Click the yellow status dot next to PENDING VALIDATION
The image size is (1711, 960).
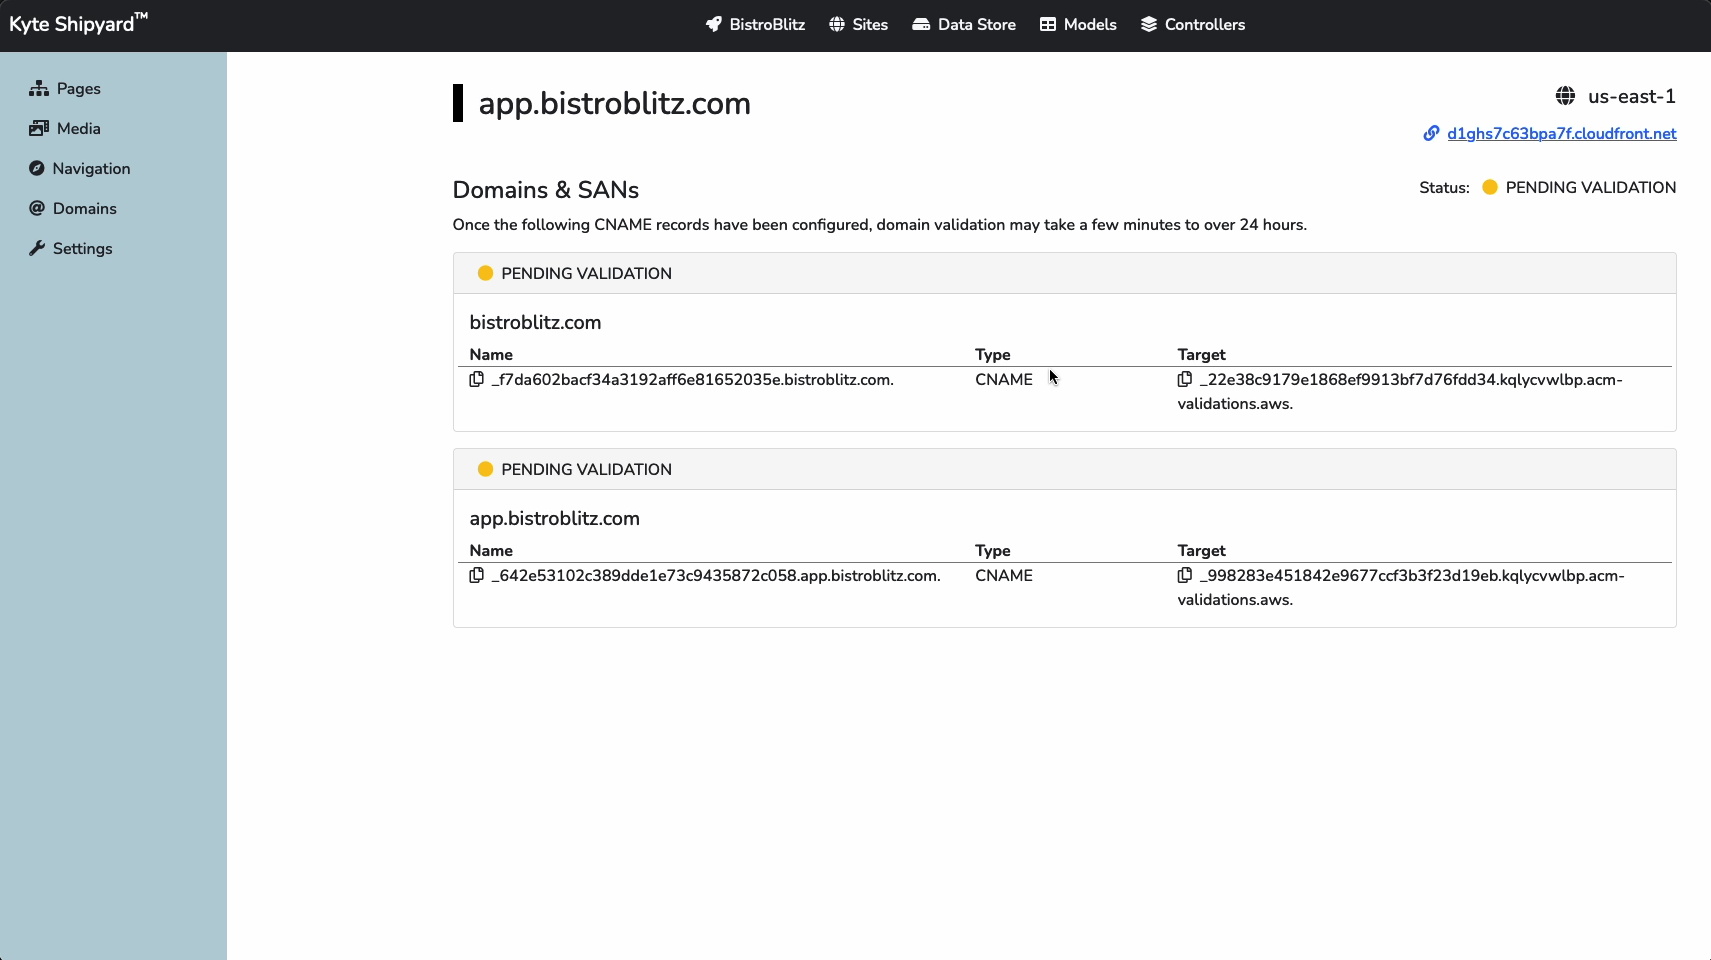coord(1488,187)
